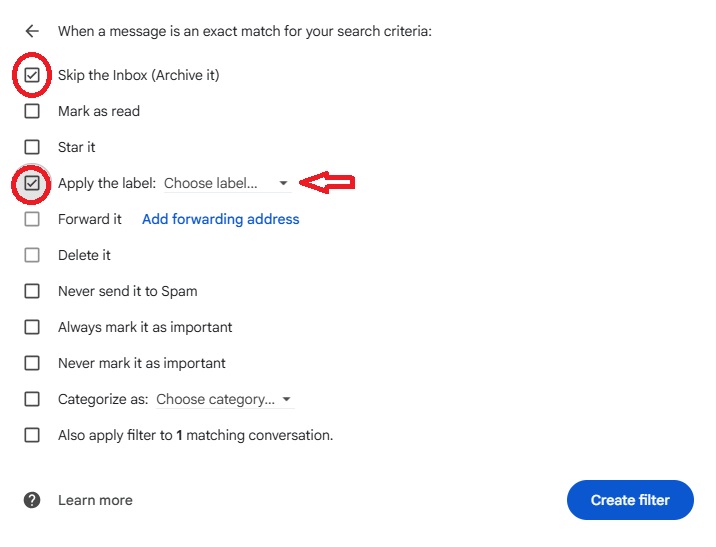Open the Learn more link text

(x=95, y=500)
